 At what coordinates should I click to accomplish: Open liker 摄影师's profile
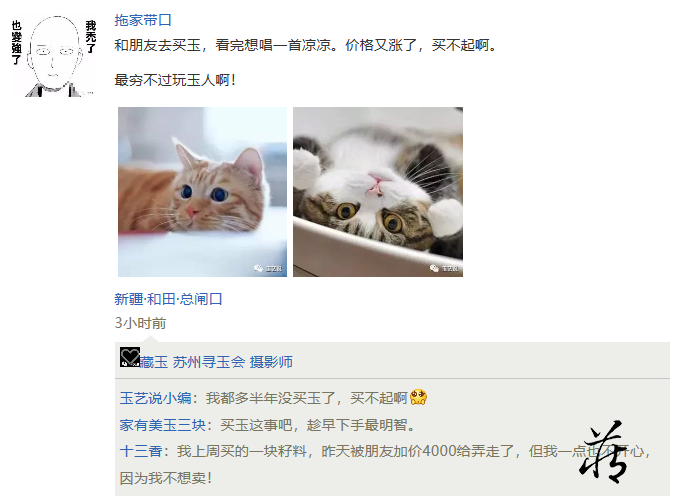271,362
